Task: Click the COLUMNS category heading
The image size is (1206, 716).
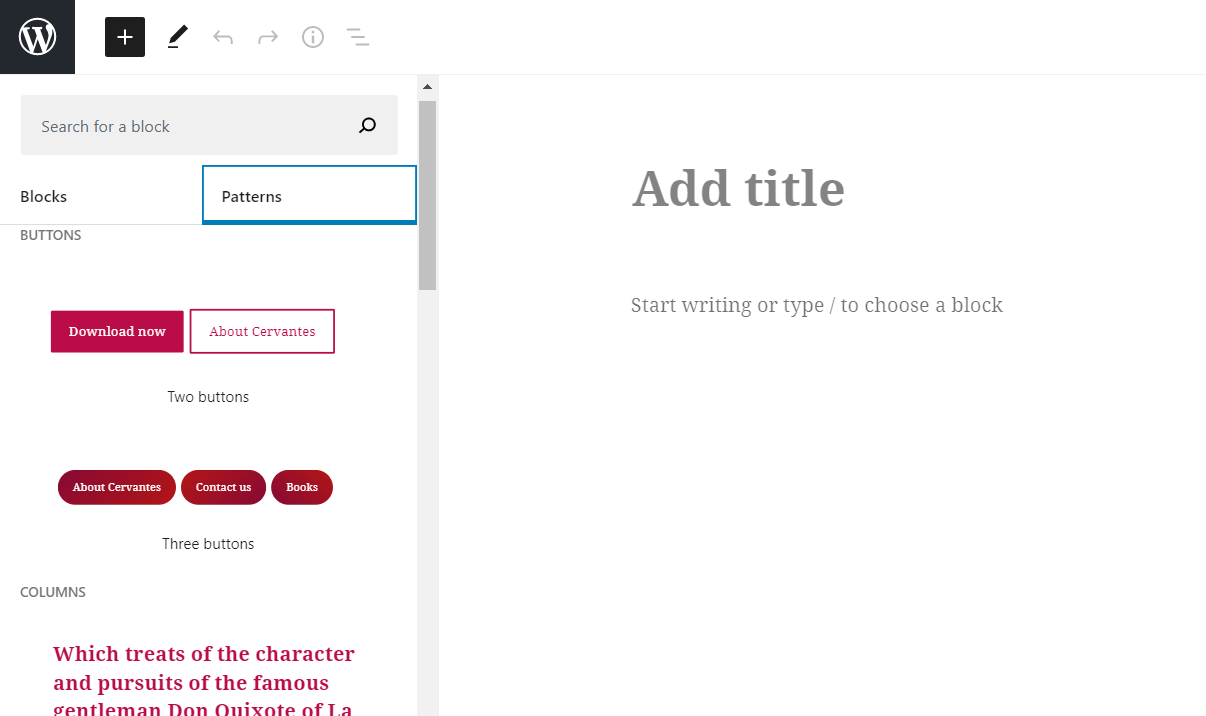Action: [53, 592]
